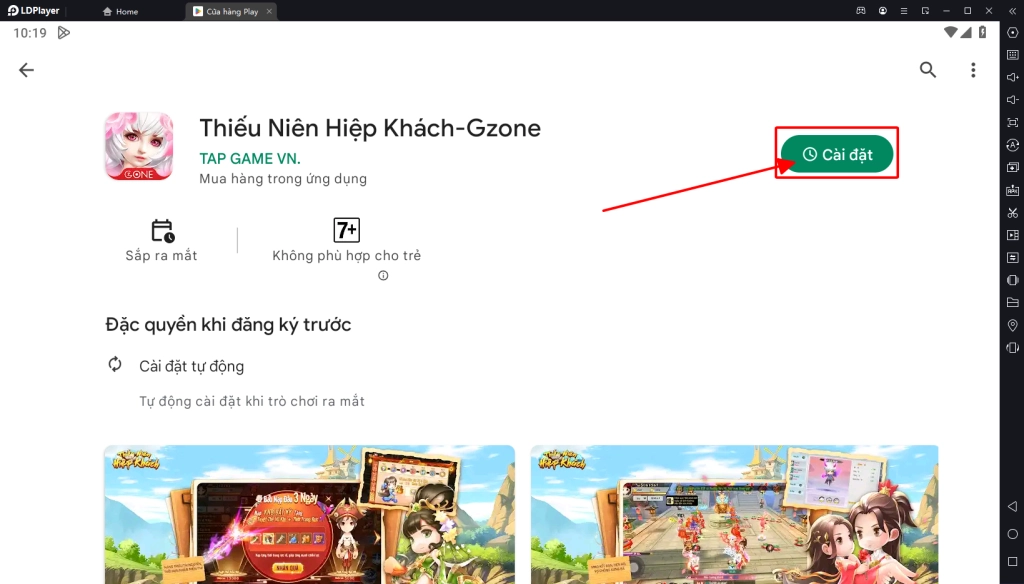Viewport: 1024px width, 584px height.
Task: Open the three-dot overflow menu
Action: [x=973, y=70]
